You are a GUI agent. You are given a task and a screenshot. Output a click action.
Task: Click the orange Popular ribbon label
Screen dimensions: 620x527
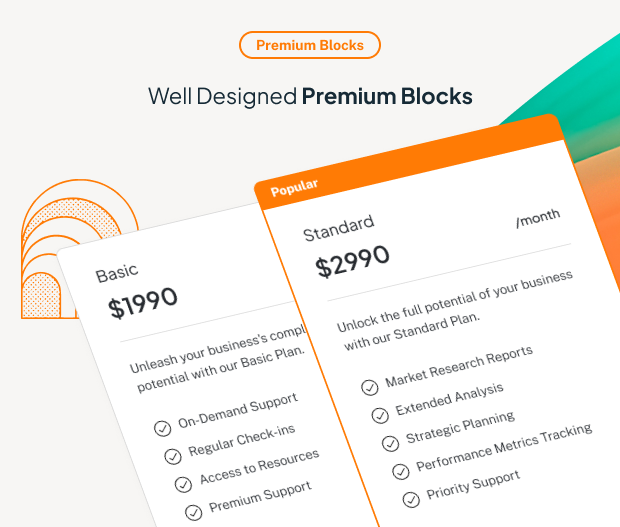point(295,186)
